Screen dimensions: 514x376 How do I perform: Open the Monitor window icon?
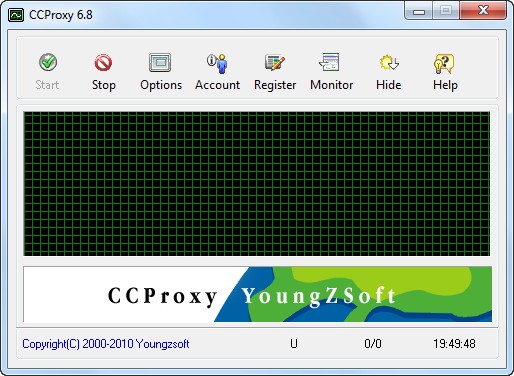point(330,62)
